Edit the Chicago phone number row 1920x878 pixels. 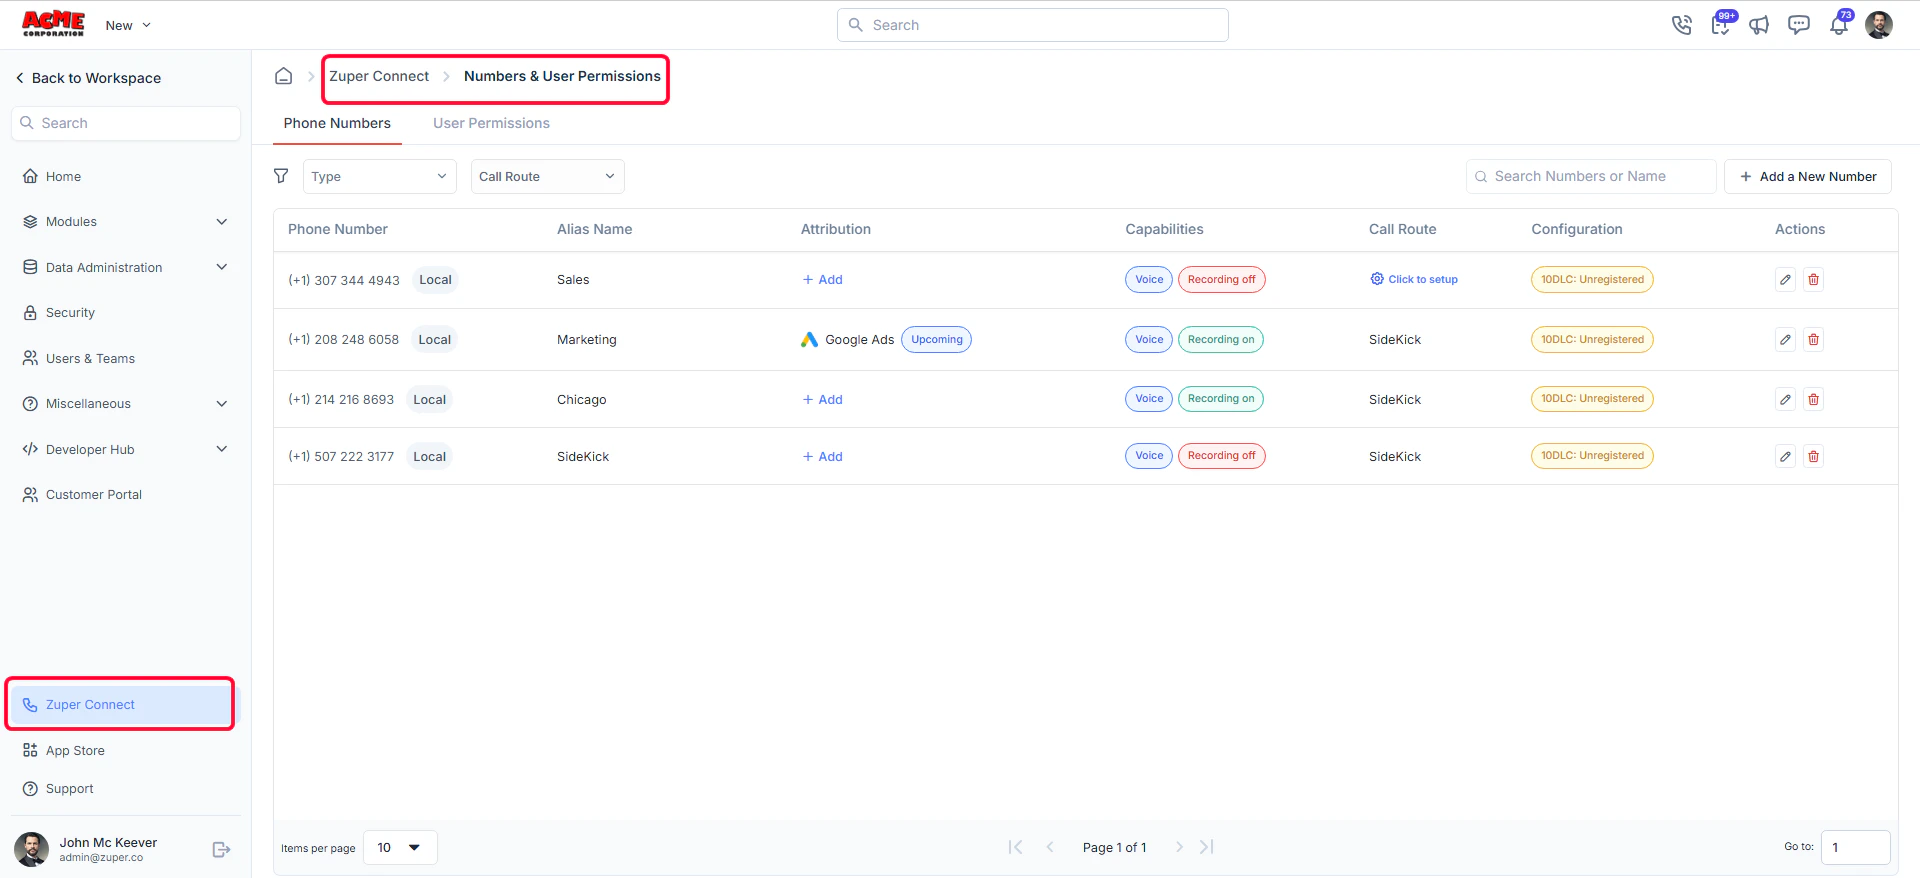pyautogui.click(x=1785, y=400)
